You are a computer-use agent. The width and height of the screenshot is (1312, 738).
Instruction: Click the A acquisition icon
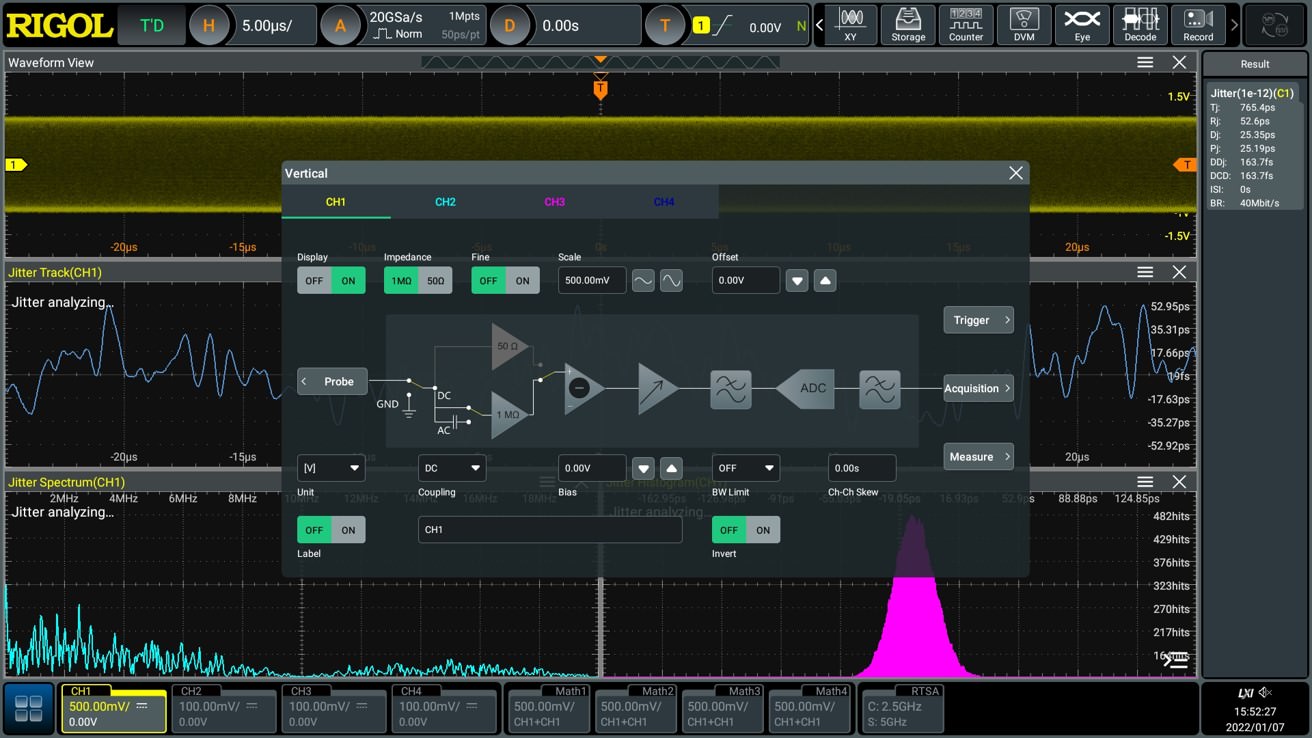pyautogui.click(x=340, y=26)
